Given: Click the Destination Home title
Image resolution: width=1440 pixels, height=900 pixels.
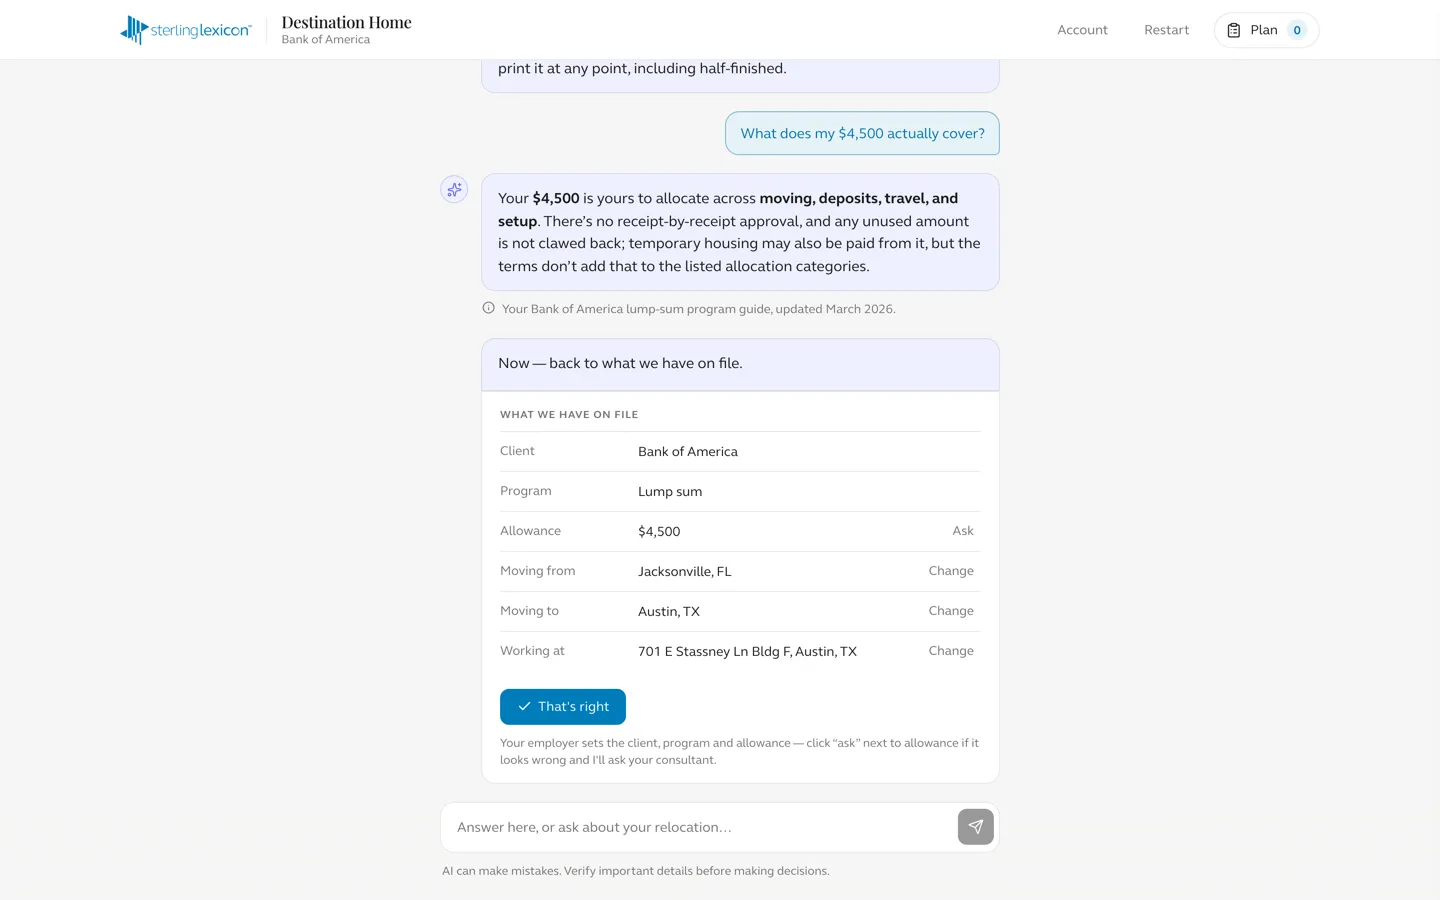Looking at the screenshot, I should pos(346,22).
